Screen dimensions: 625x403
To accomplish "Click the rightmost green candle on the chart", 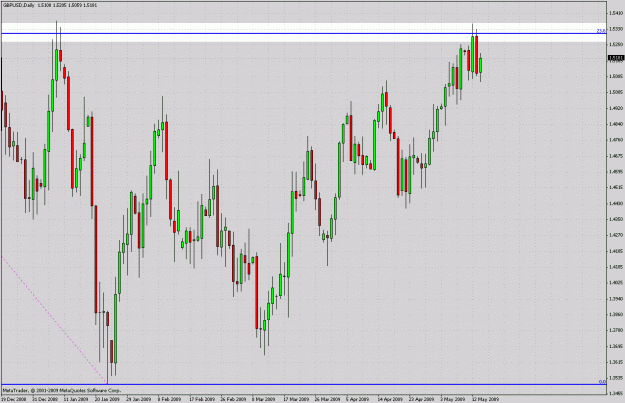I will pyautogui.click(x=481, y=65).
